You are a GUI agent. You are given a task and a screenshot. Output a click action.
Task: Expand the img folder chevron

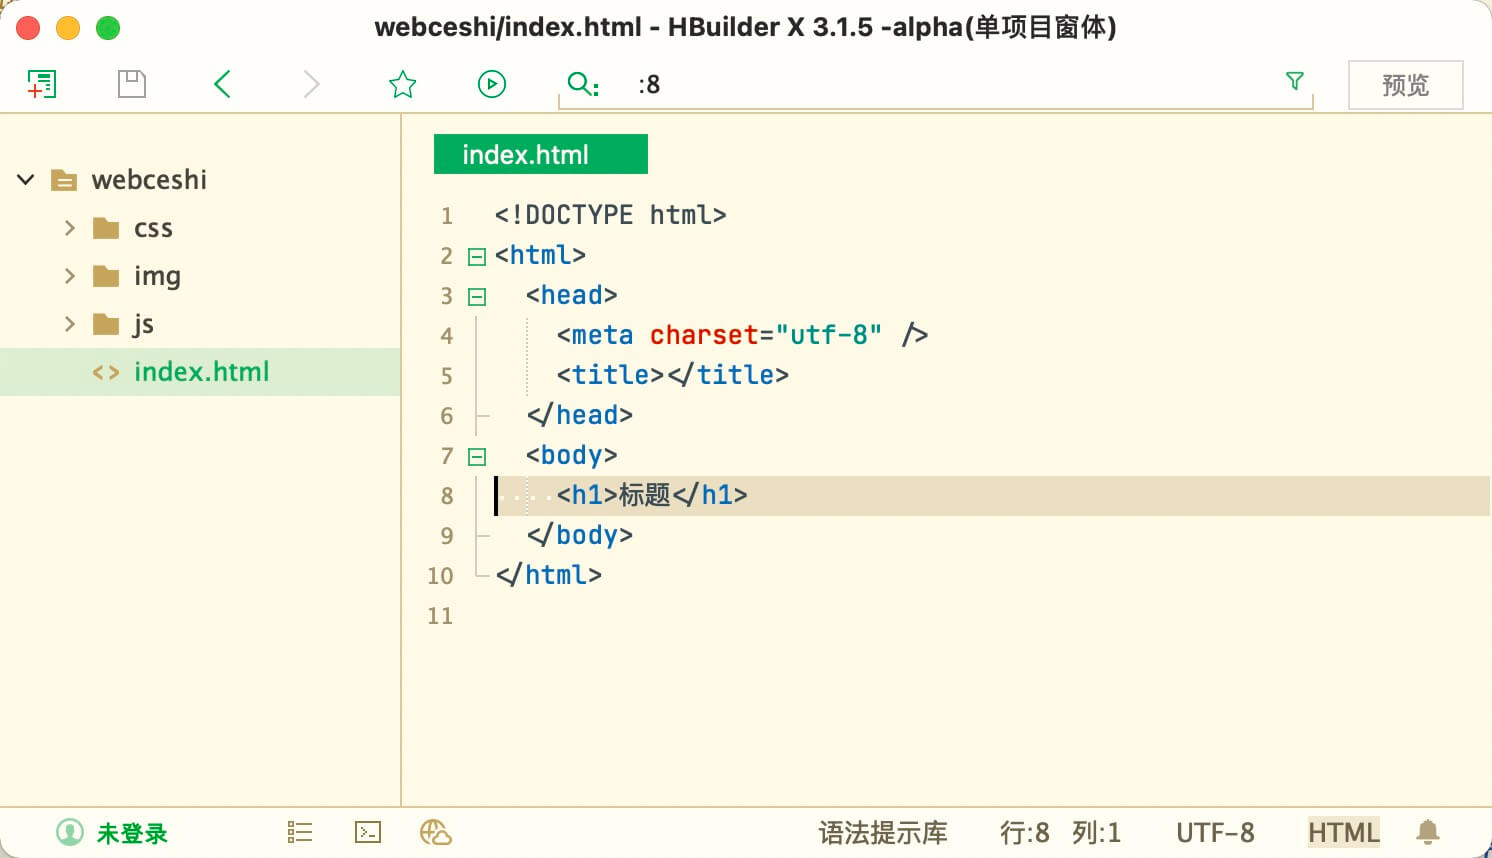(69, 276)
